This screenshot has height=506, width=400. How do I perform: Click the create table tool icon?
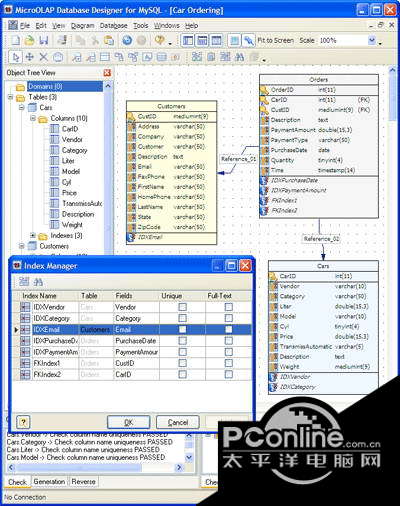105,57
